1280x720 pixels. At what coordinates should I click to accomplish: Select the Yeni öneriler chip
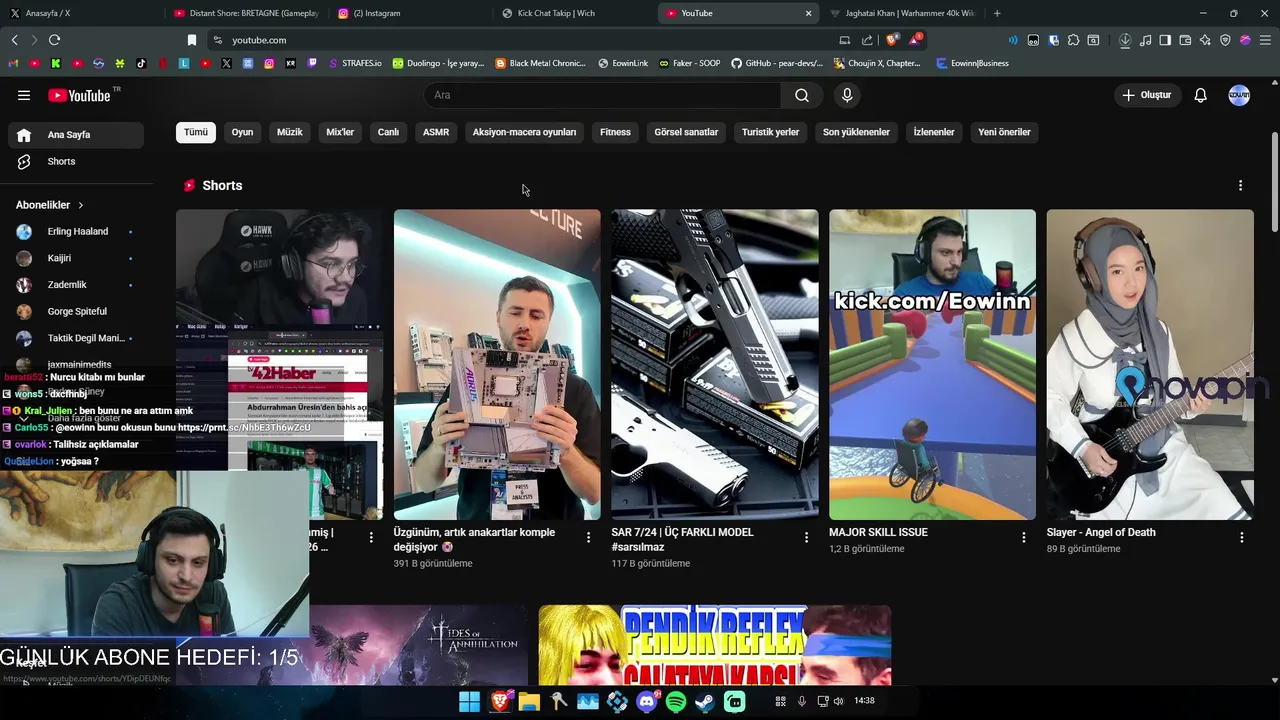(1004, 132)
